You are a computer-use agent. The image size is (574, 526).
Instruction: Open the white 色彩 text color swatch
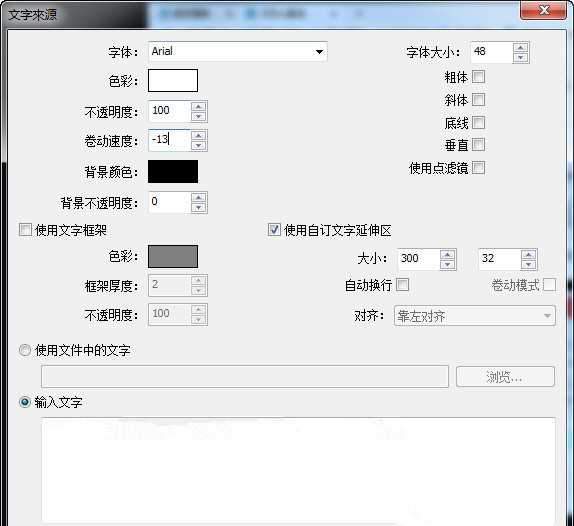point(173,81)
